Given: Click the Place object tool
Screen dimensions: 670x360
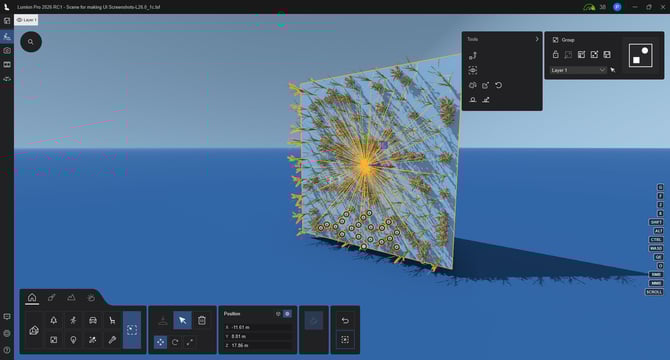Looking at the screenshot, I should click(163, 320).
